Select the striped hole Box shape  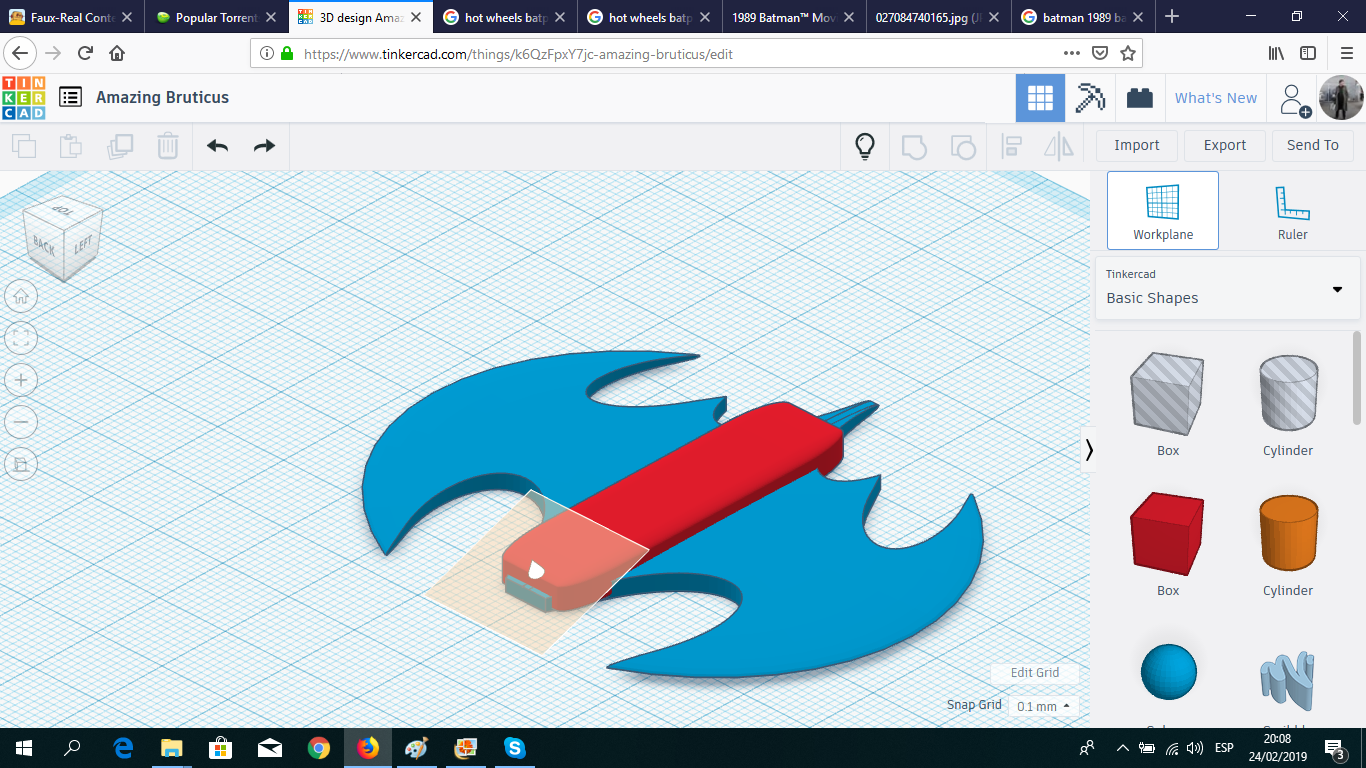pyautogui.click(x=1168, y=395)
